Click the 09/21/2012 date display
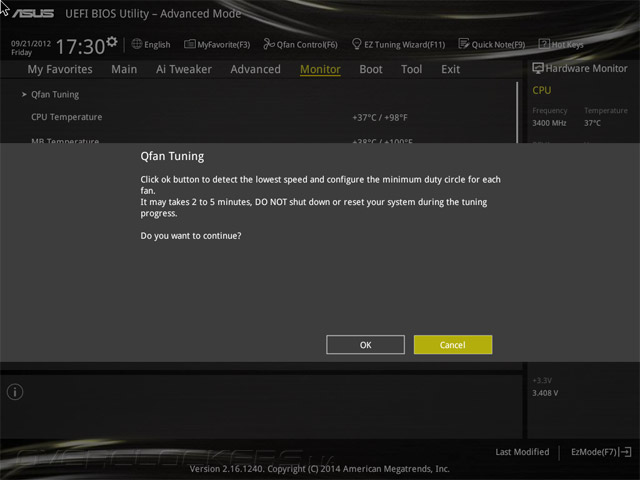 [31, 43]
